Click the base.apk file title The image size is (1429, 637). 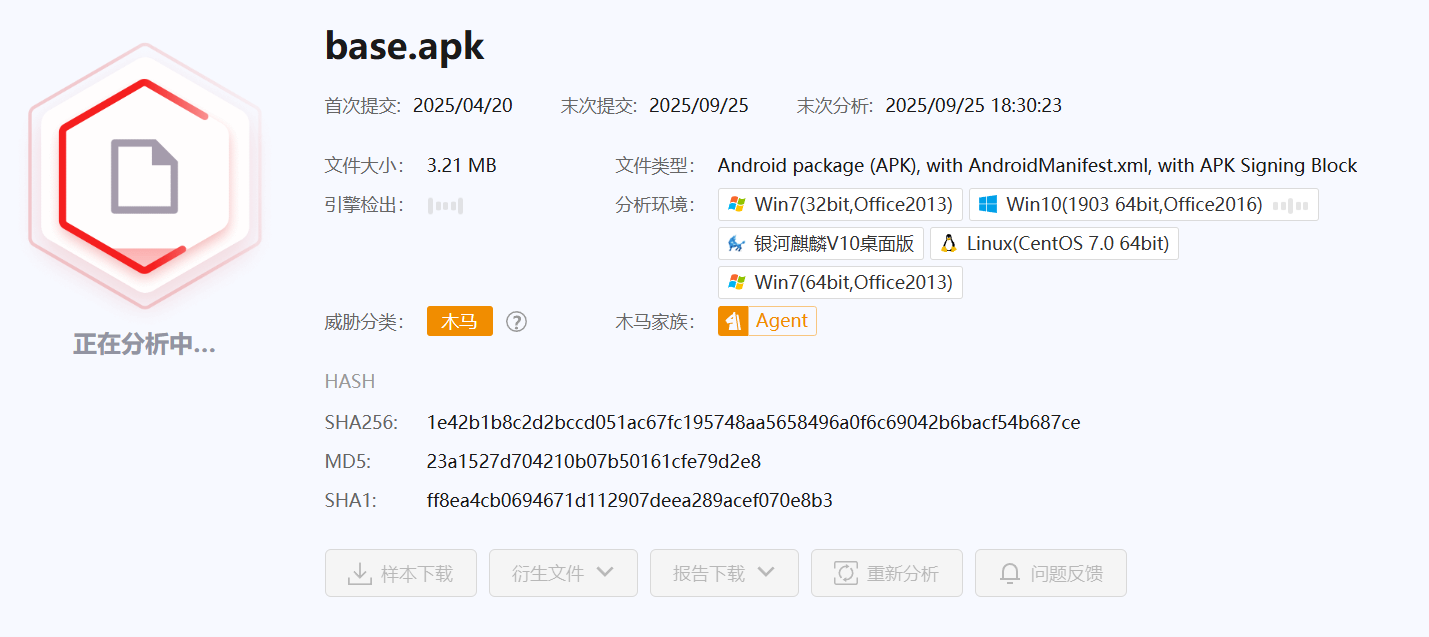404,47
